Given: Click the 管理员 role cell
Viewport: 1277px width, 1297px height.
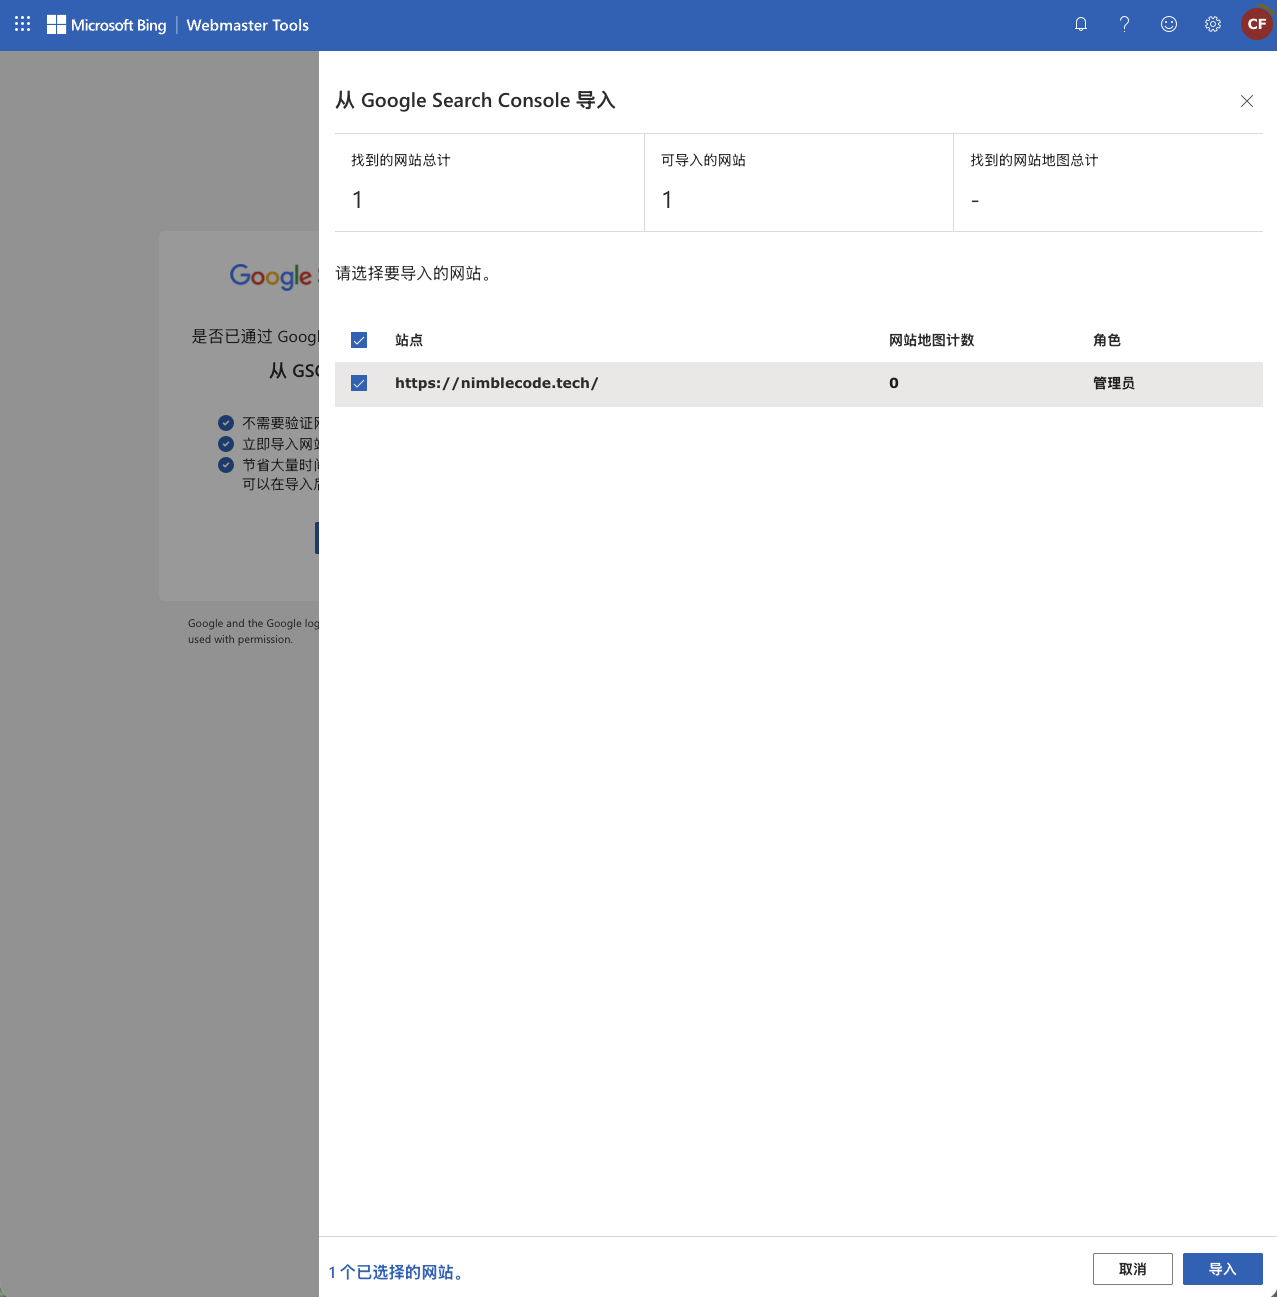Looking at the screenshot, I should pyautogui.click(x=1114, y=383).
